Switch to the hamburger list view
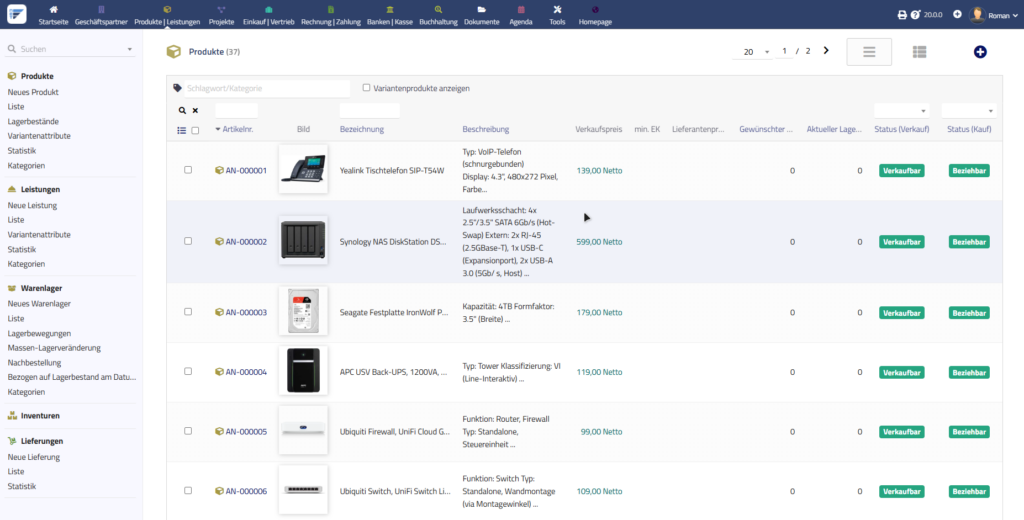Viewport: 1024px width, 520px height. point(869,52)
